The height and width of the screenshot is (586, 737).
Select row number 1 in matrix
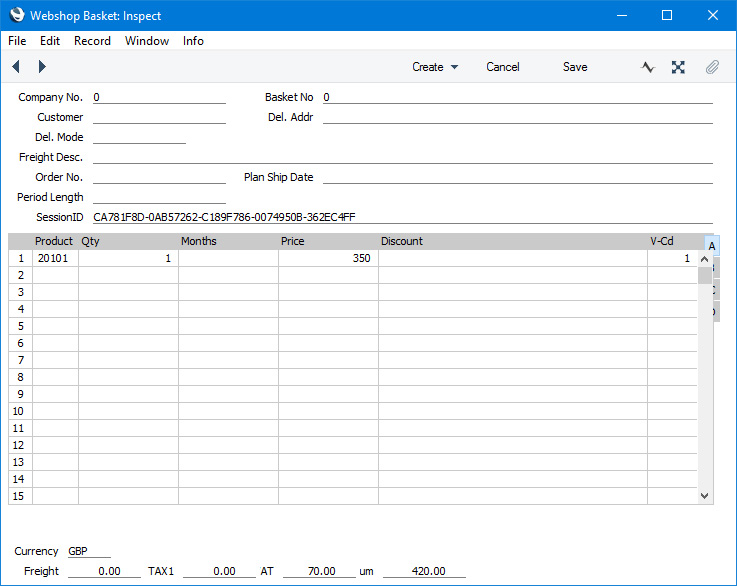point(21,258)
